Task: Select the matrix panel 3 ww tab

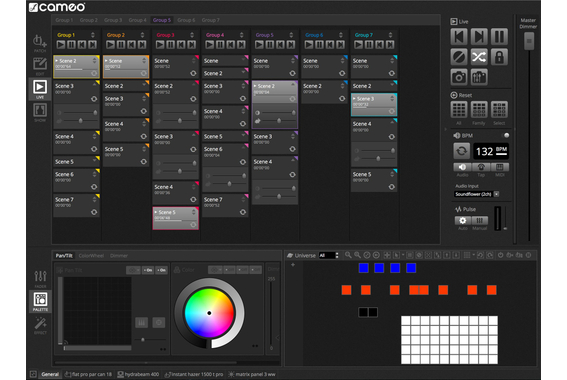Action: coord(252,374)
